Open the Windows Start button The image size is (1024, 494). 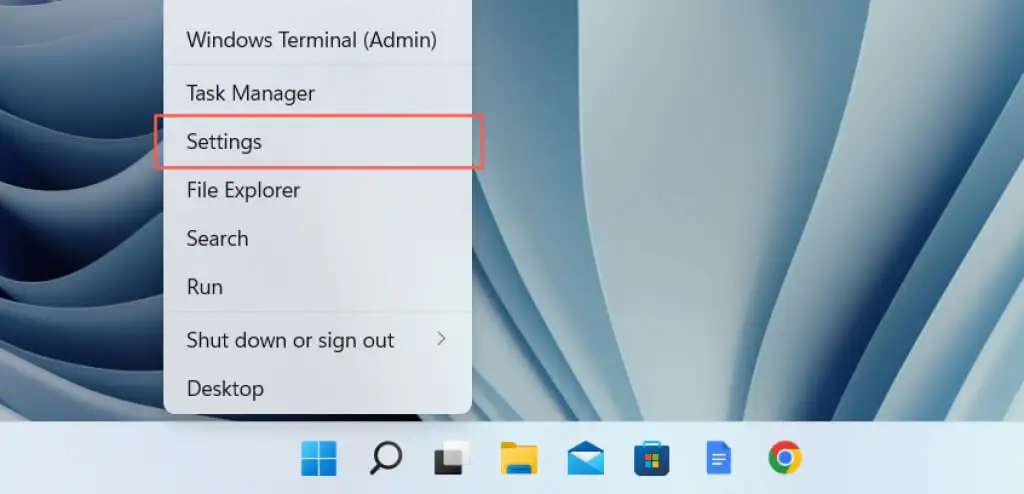click(318, 459)
